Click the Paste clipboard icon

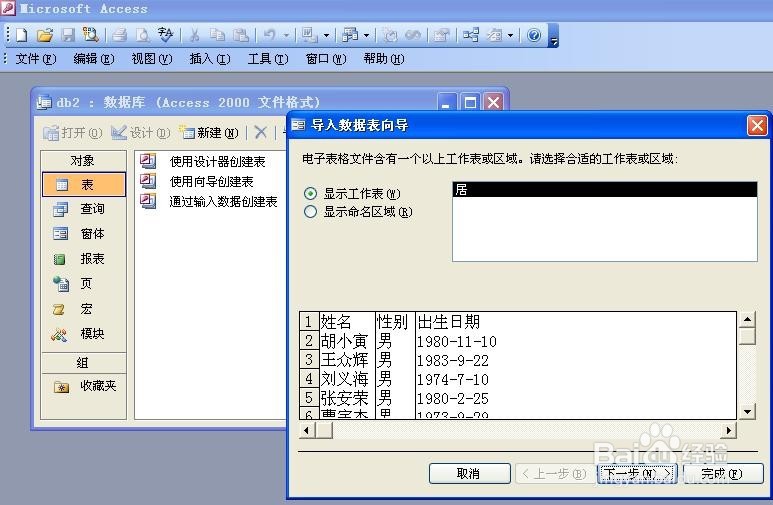[x=241, y=35]
